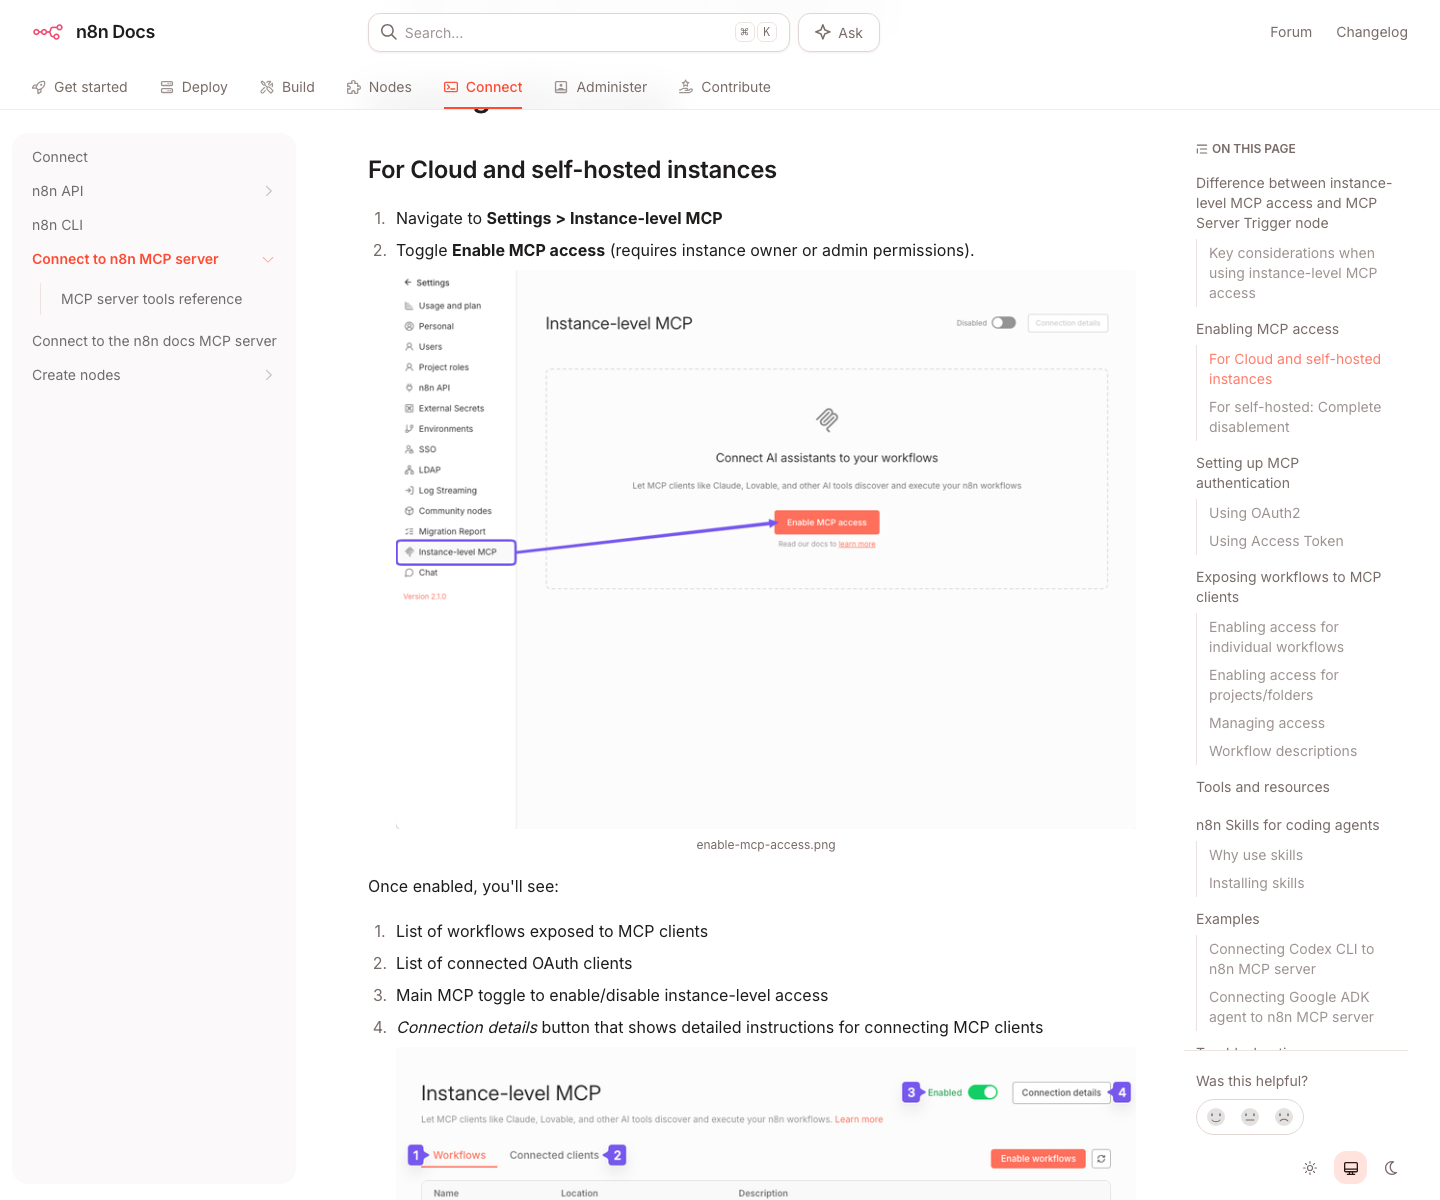Screen dimensions: 1440x1200
Task: Click 'List of connected OAuth clients' list item
Action: coord(514,963)
